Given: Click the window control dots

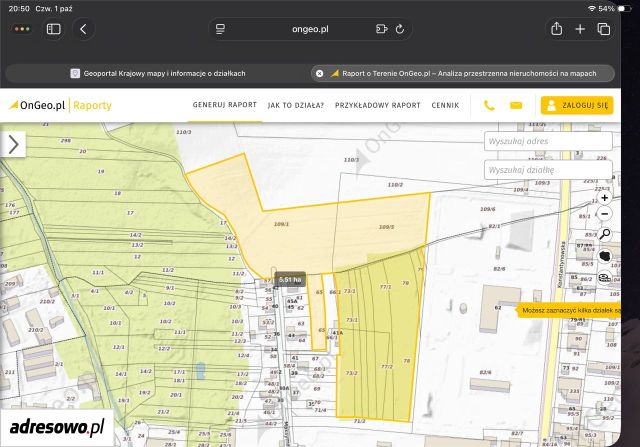Looking at the screenshot, I should (x=22, y=29).
